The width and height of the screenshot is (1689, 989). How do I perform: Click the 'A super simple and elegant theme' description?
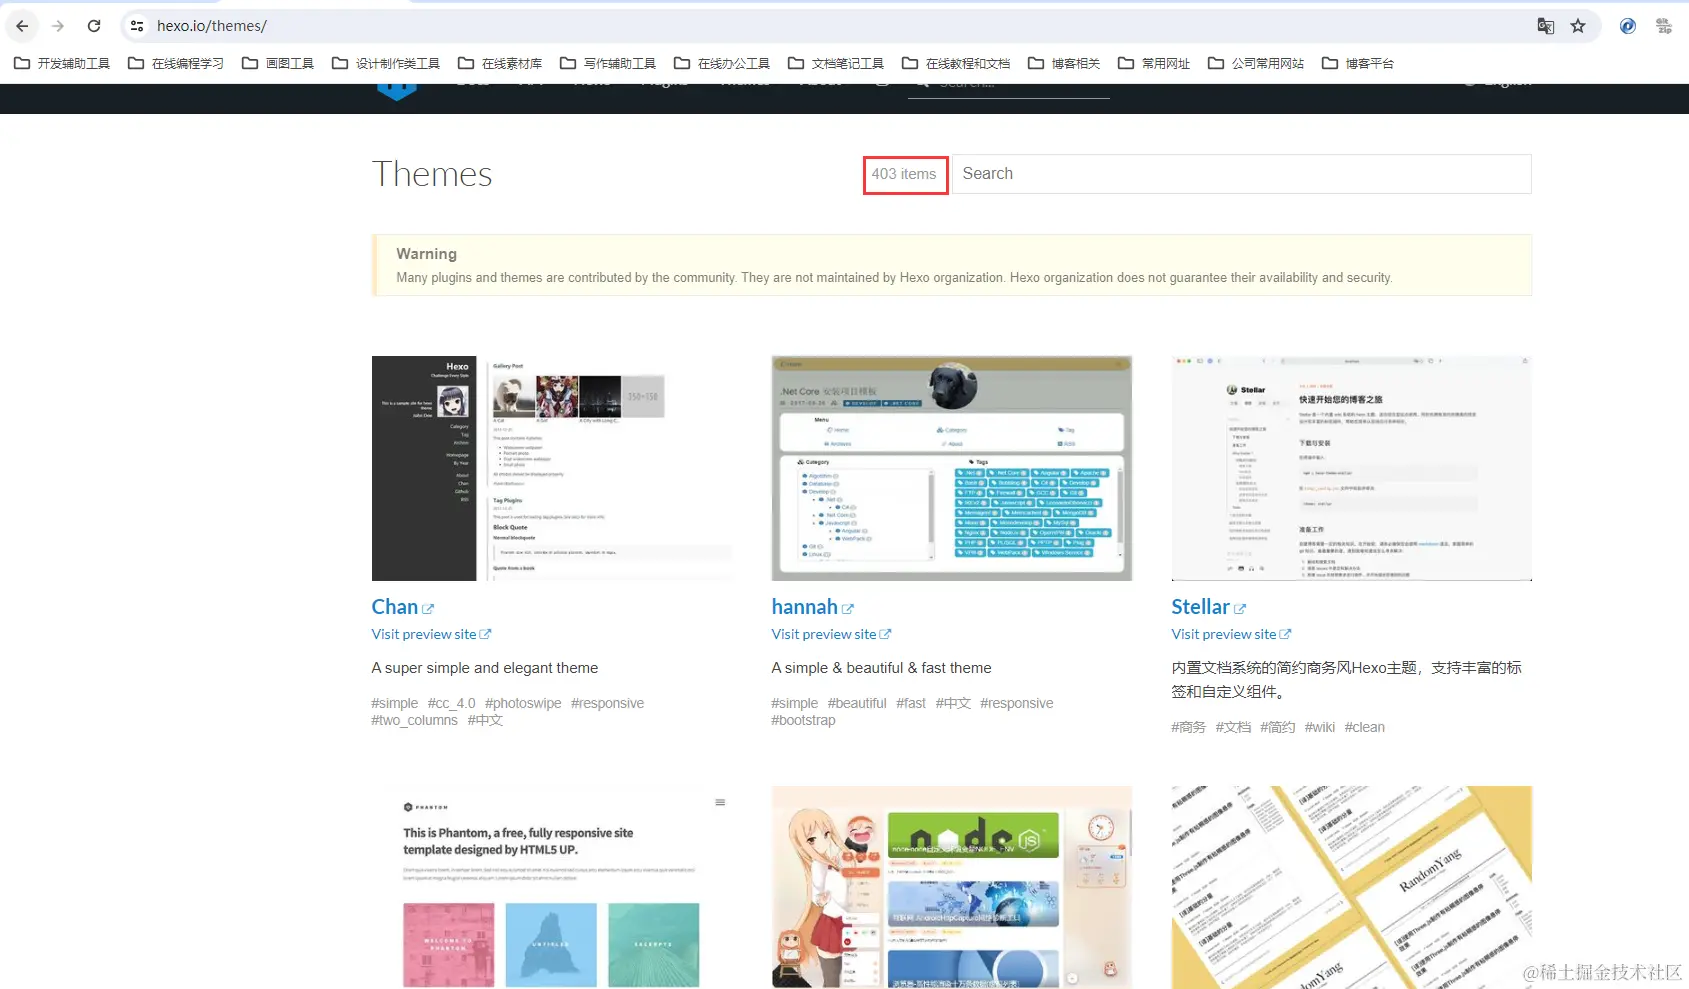pyautogui.click(x=485, y=668)
